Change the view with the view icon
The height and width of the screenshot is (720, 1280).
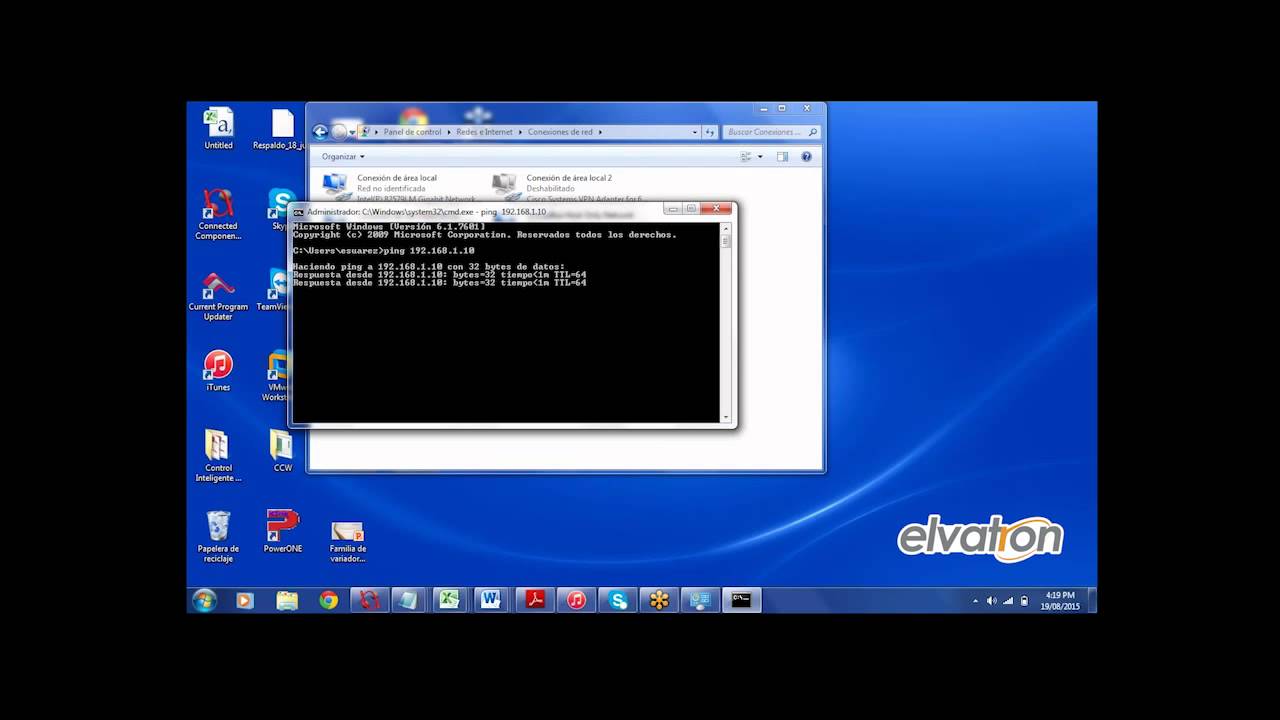[746, 157]
